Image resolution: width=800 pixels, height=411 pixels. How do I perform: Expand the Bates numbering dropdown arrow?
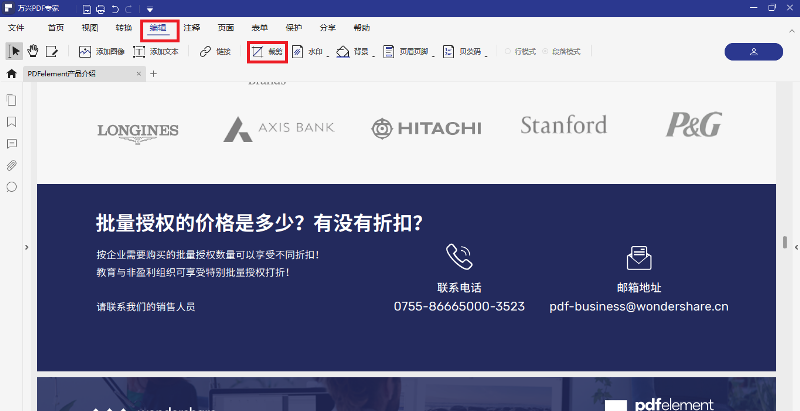486,55
